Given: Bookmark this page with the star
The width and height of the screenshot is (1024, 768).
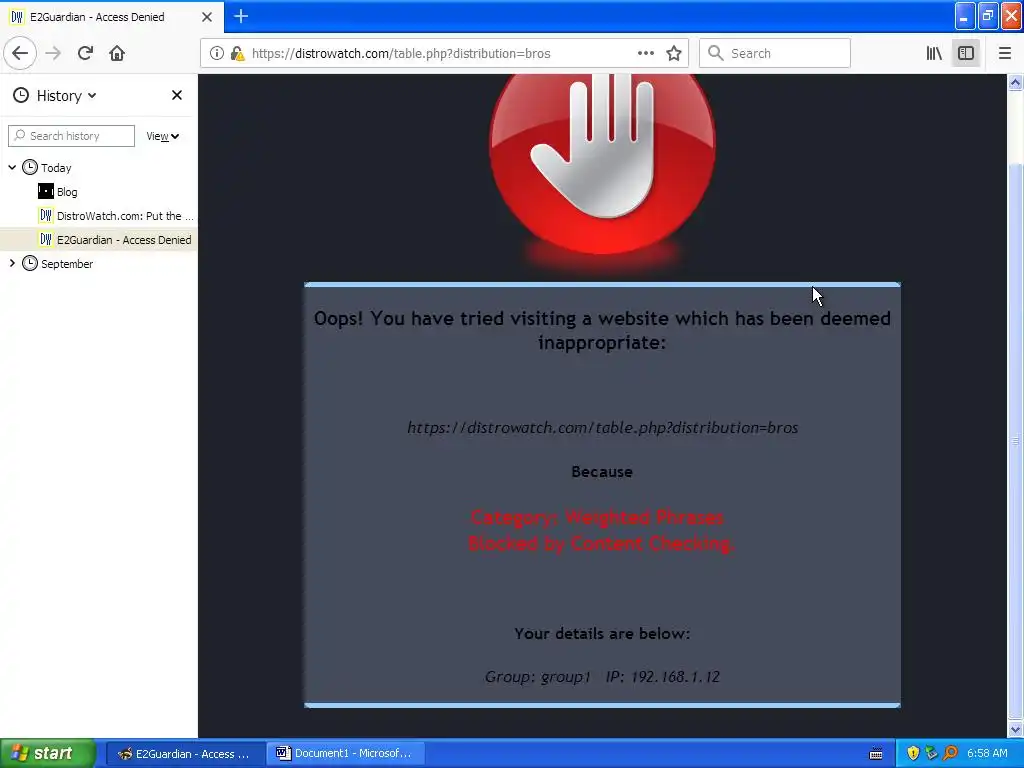Looking at the screenshot, I should [674, 53].
